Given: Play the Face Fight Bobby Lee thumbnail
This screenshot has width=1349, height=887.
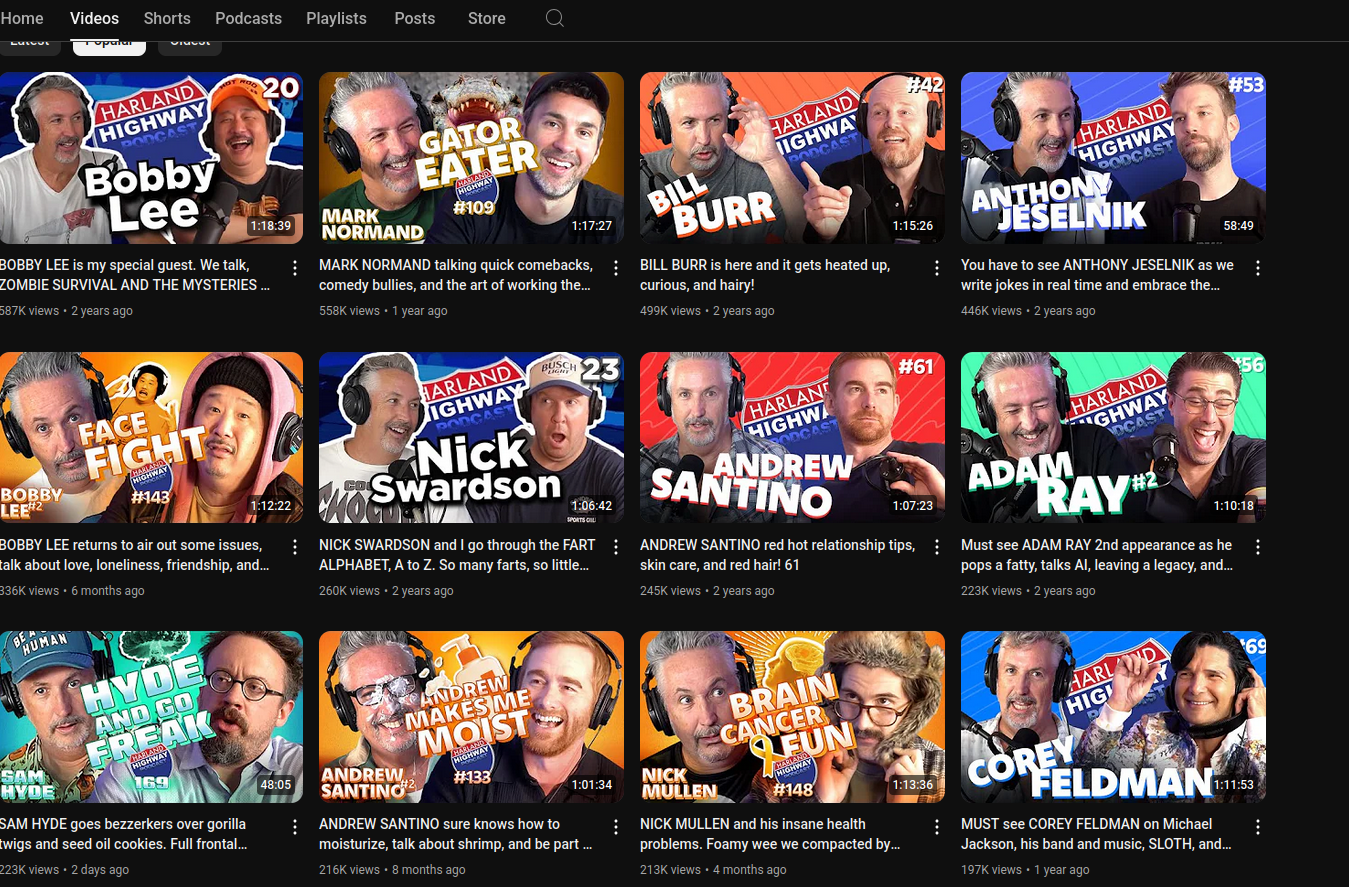Looking at the screenshot, I should click(151, 437).
